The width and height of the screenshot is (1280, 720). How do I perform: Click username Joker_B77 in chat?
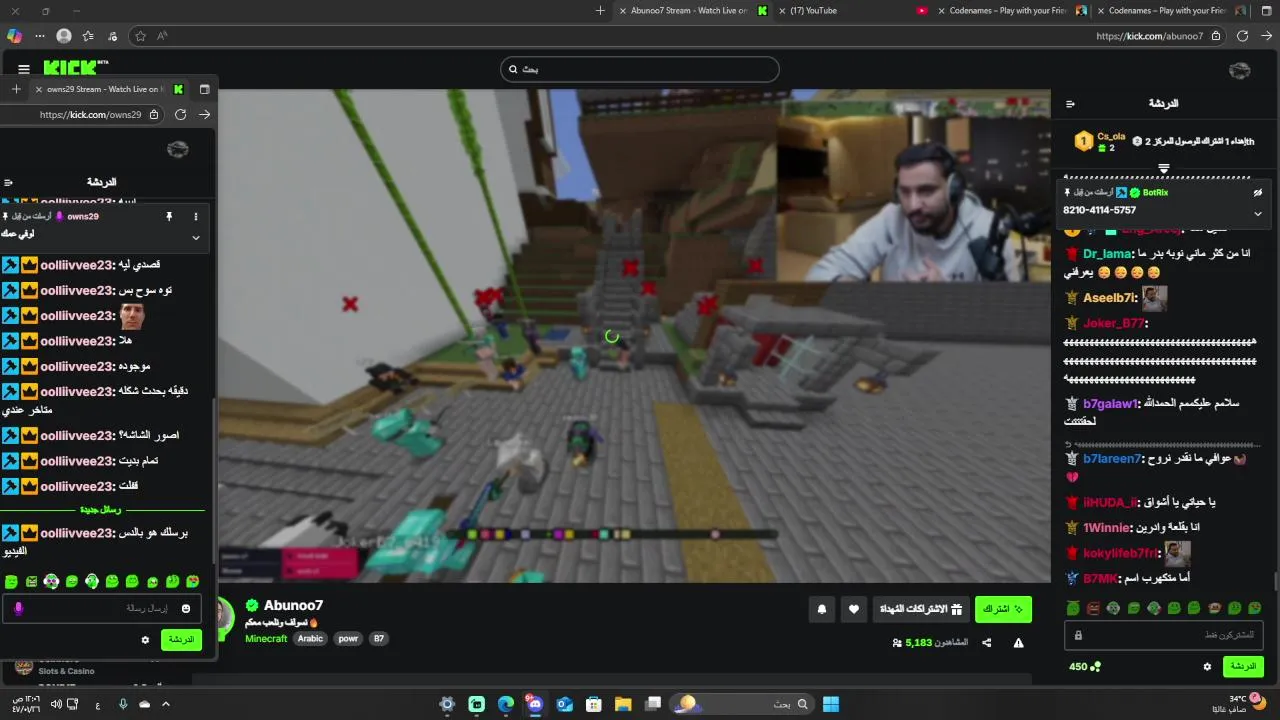click(1114, 323)
